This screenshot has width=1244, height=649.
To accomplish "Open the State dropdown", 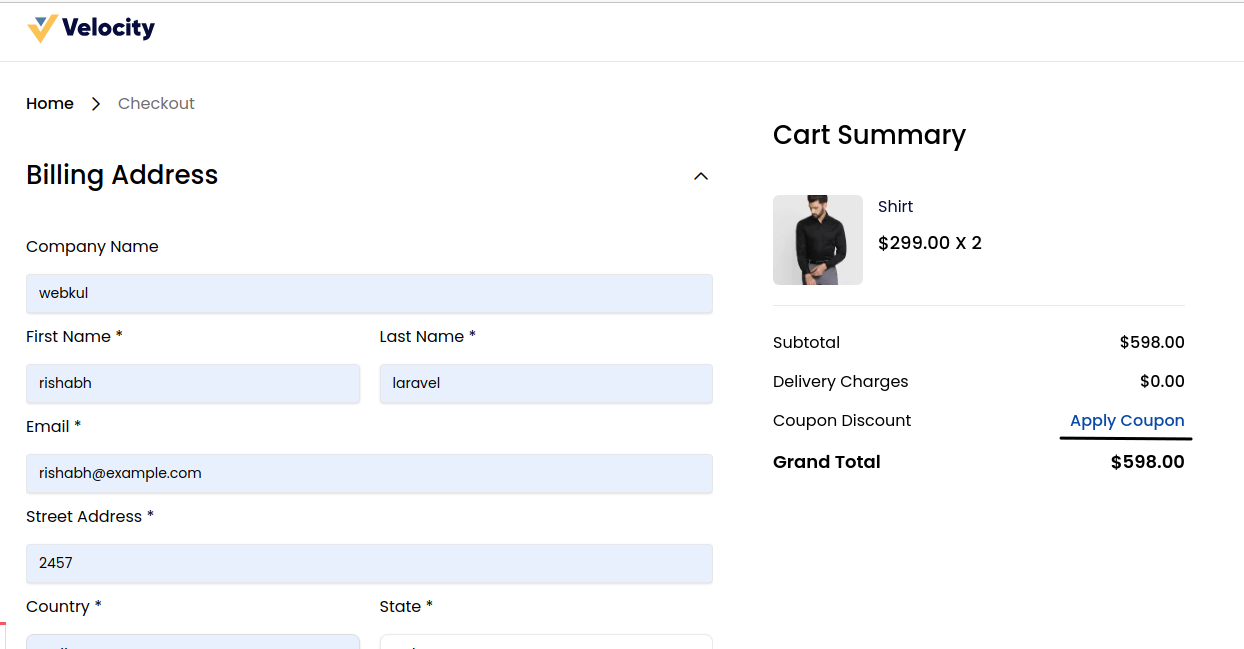I will click(x=545, y=642).
